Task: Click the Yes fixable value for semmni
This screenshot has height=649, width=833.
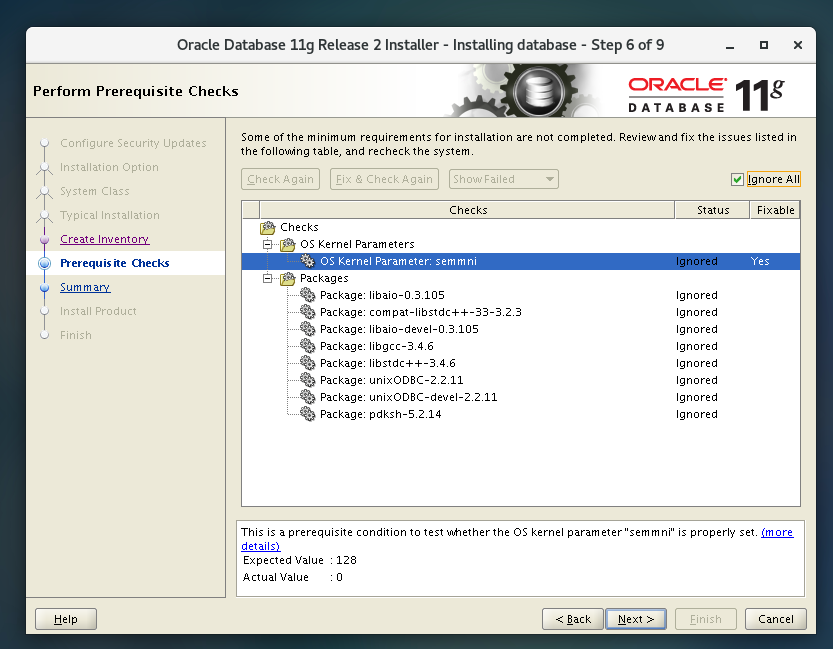Action: click(760, 261)
